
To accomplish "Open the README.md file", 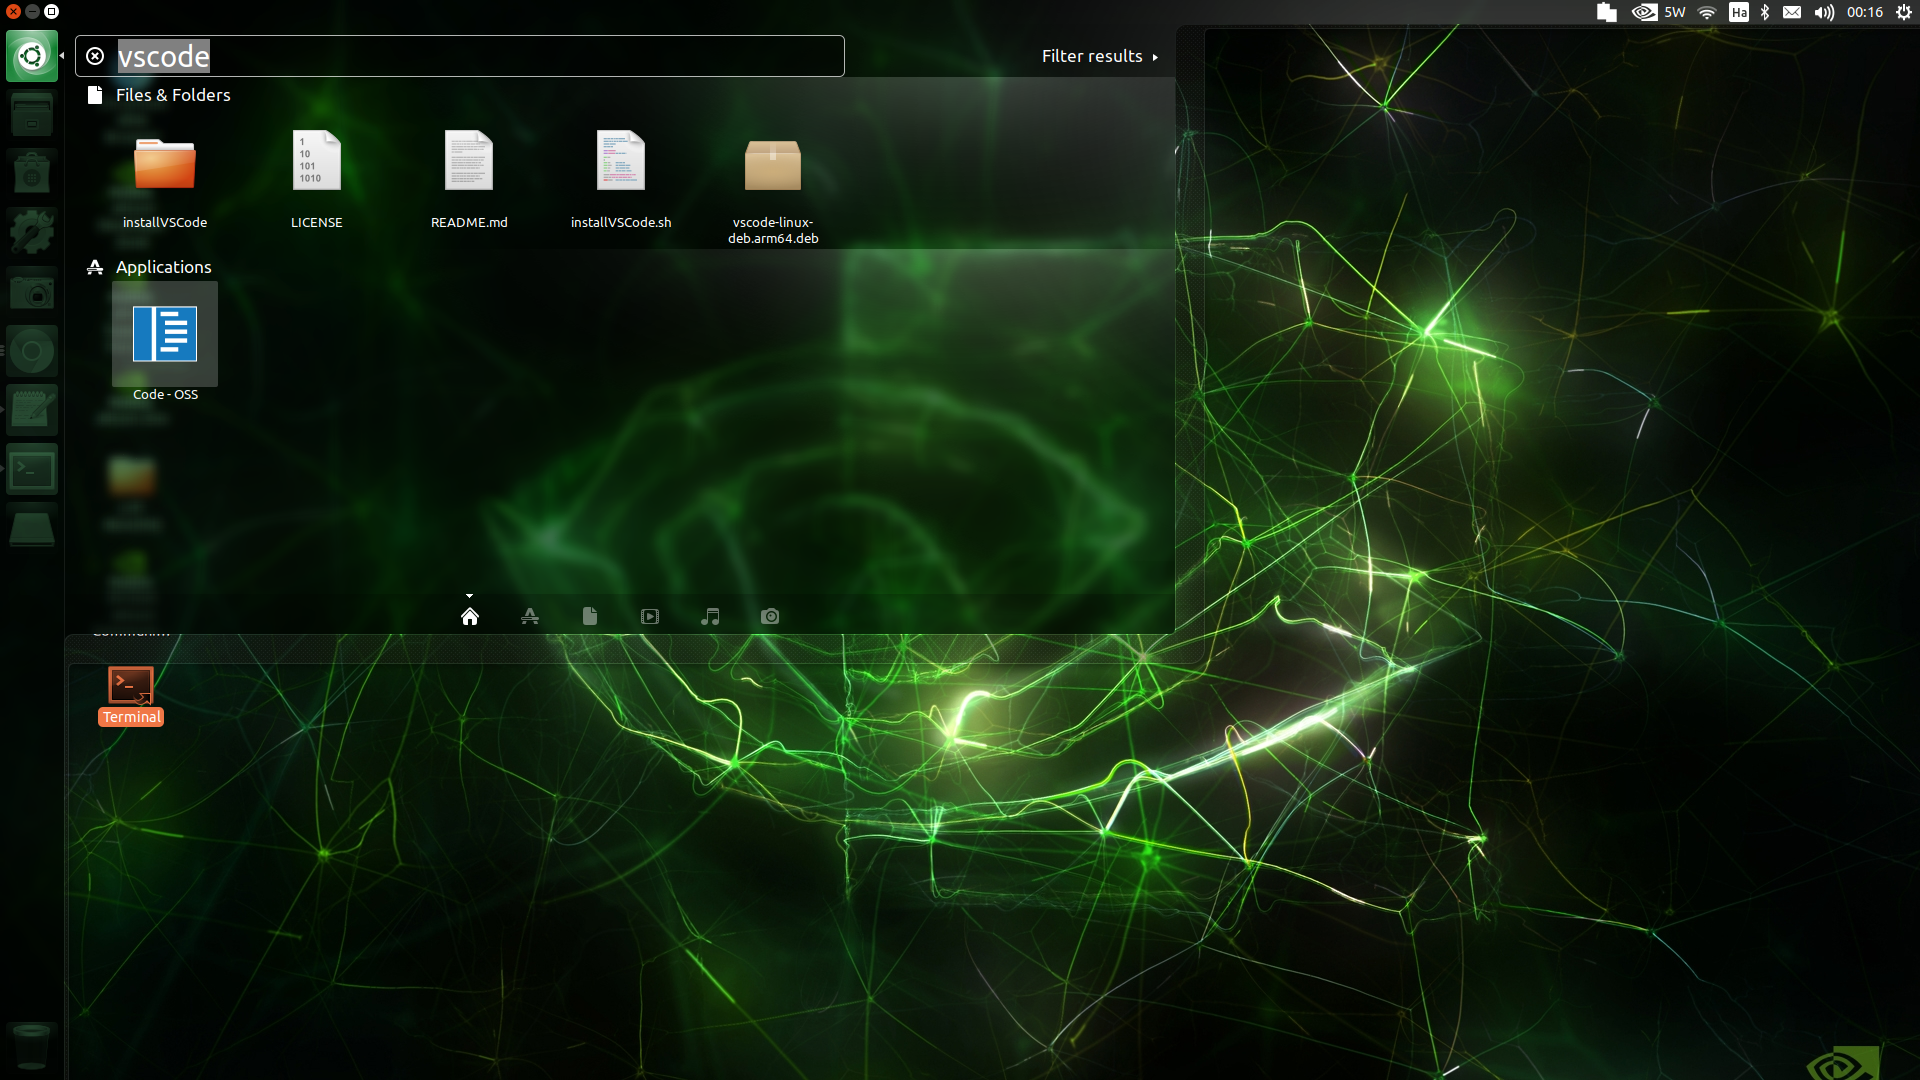I will (469, 162).
